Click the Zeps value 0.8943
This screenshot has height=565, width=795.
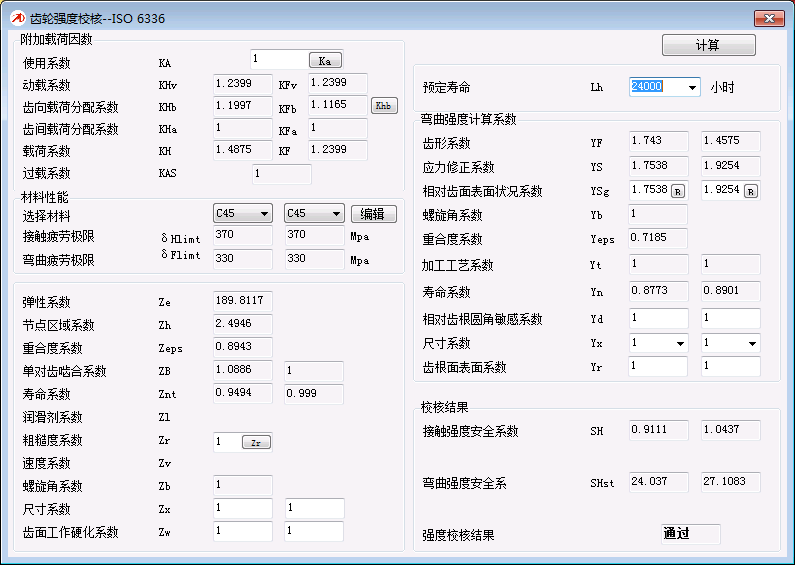pyautogui.click(x=243, y=347)
